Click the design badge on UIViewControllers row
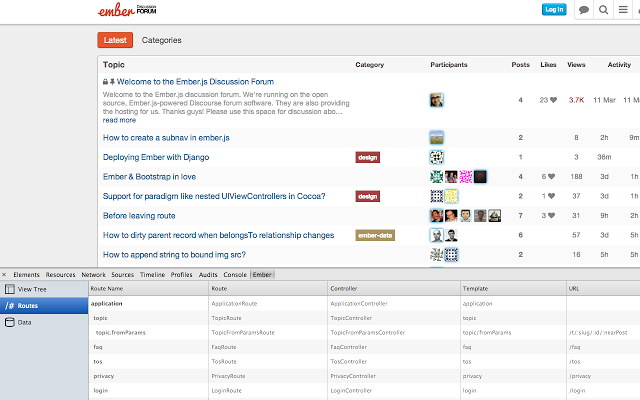 pyautogui.click(x=368, y=196)
